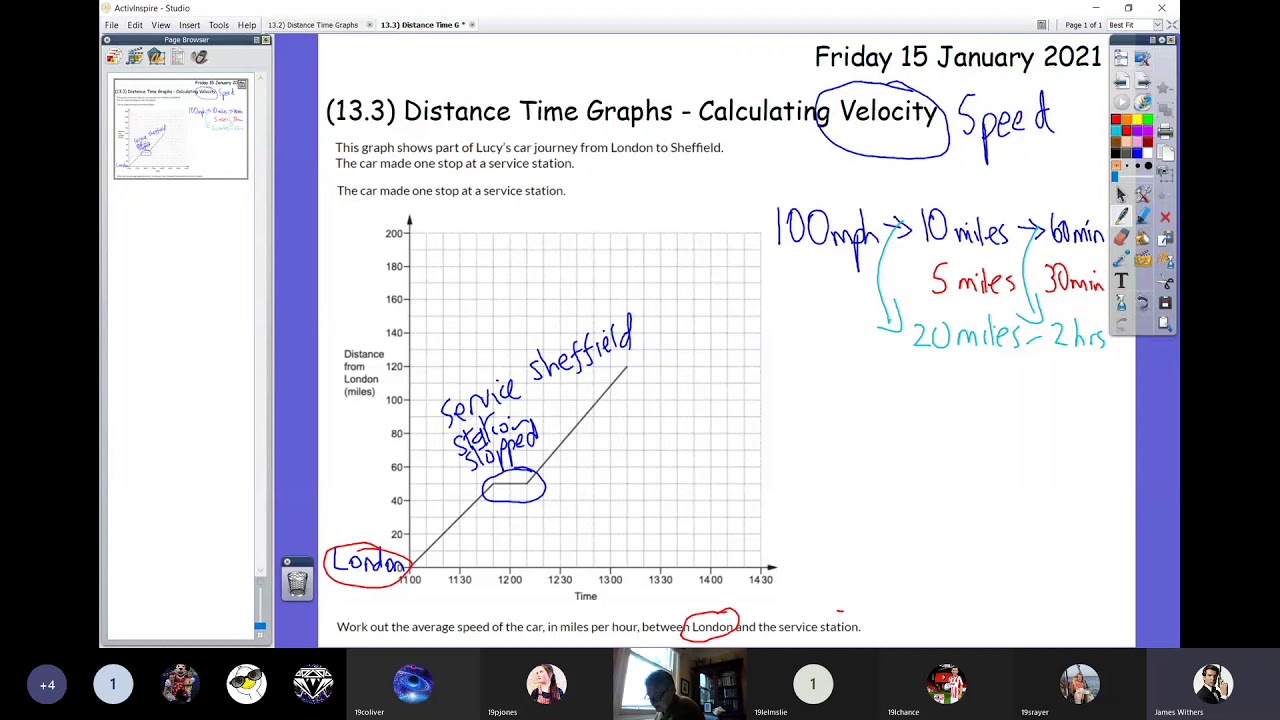Open the Connector tool
The width and height of the screenshot is (1280, 720).
pyautogui.click(x=1120, y=257)
